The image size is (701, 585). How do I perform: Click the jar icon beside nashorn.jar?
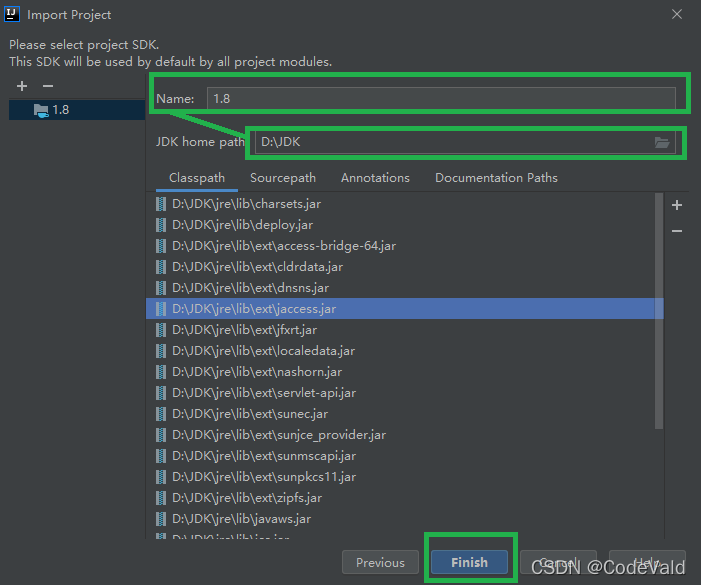[161, 372]
